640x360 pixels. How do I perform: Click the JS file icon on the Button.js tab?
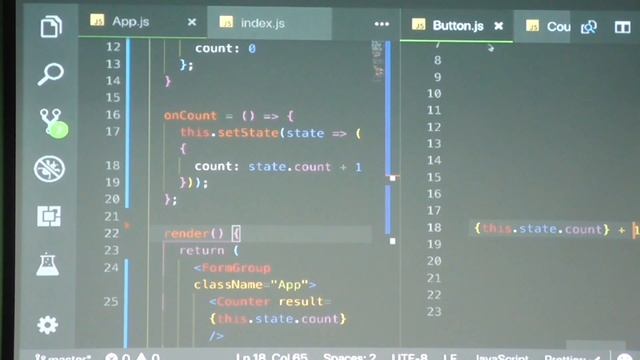[418, 24]
